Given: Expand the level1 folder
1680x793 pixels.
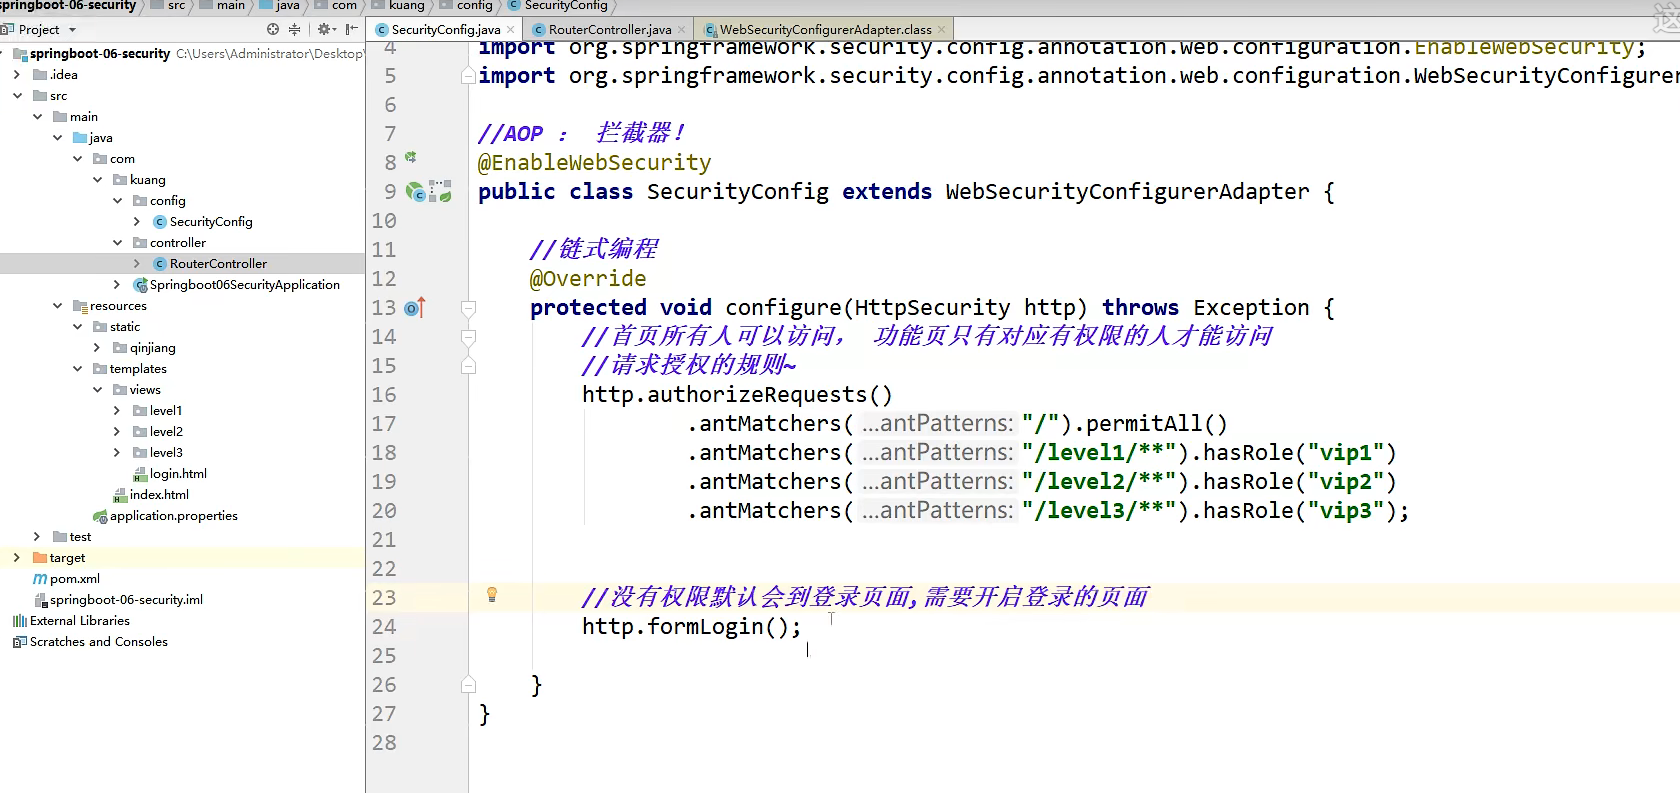Looking at the screenshot, I should coord(117,411).
